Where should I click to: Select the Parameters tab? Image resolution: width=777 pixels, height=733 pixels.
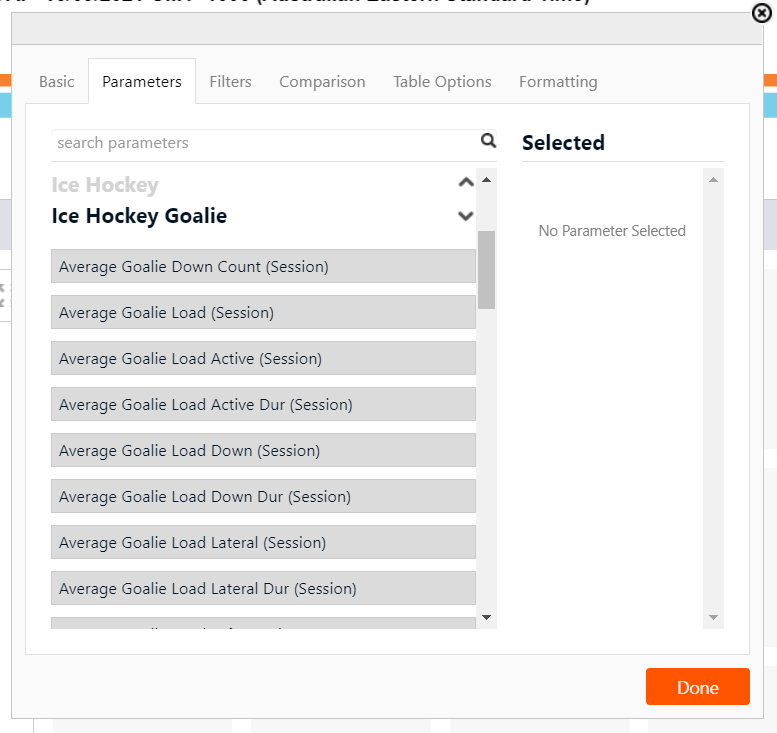[142, 81]
